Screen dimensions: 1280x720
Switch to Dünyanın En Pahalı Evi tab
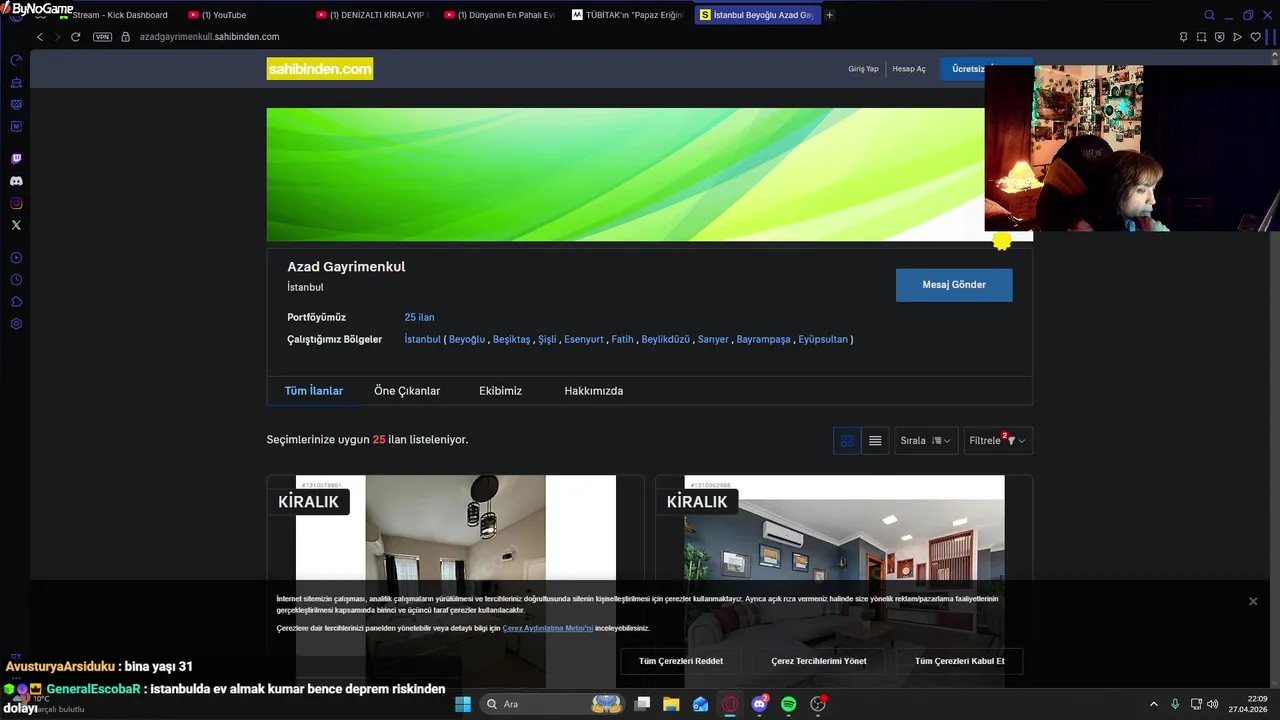[x=500, y=15]
